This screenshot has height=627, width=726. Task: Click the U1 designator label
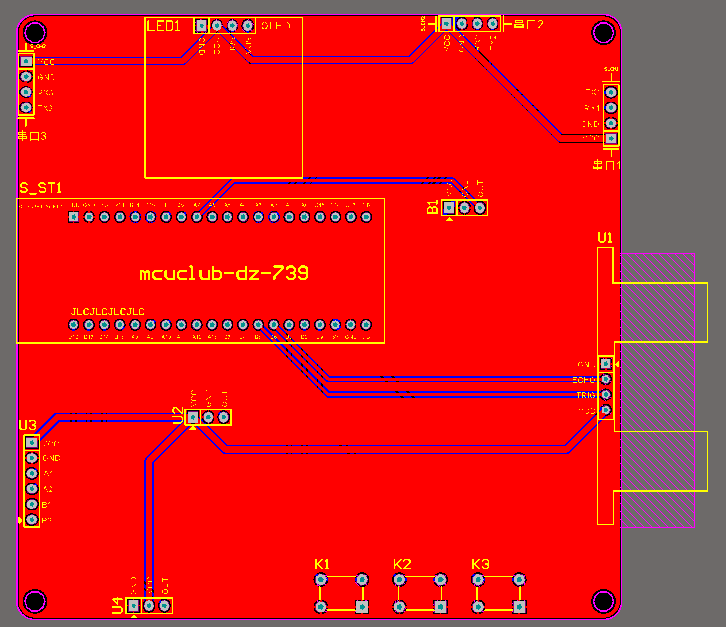605,238
